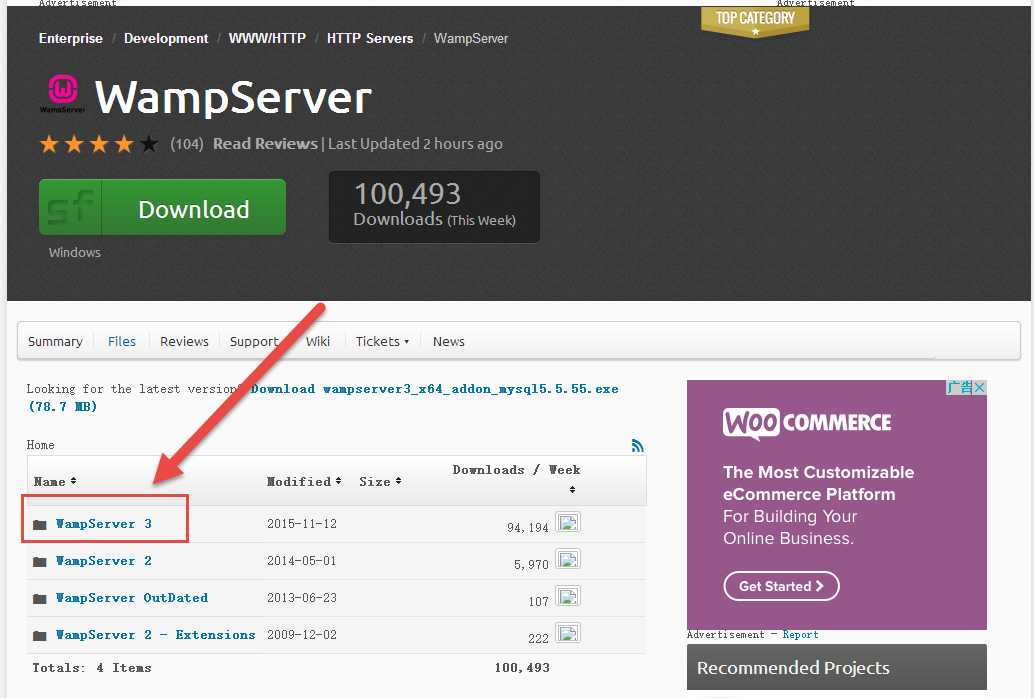Switch to the Summary tab
The width and height of the screenshot is (1034, 698).
pyautogui.click(x=55, y=342)
